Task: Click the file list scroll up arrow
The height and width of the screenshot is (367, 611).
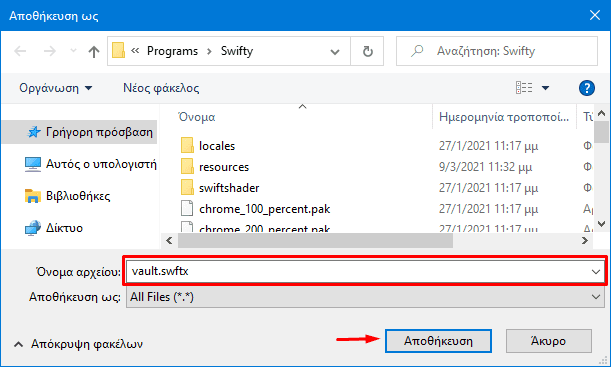Action: click(x=601, y=113)
